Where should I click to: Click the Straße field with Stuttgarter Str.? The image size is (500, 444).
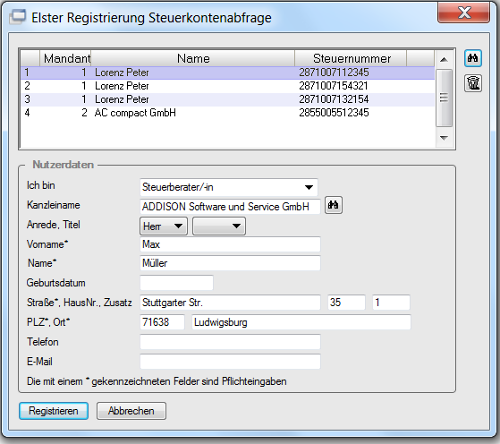tap(230, 303)
